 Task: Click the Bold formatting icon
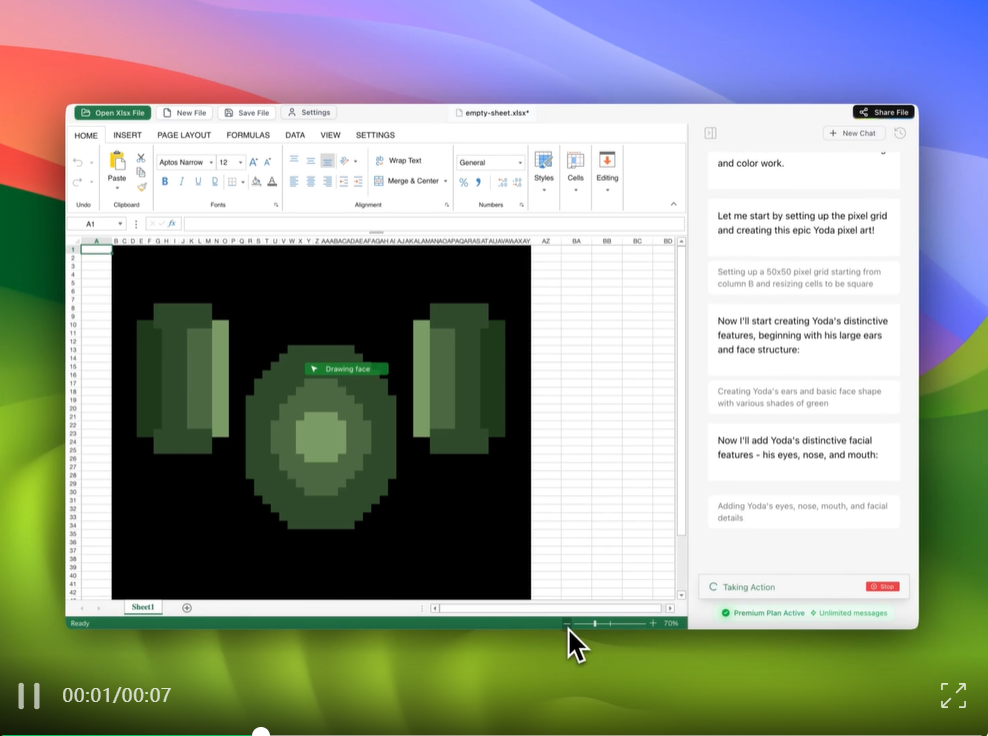point(165,182)
